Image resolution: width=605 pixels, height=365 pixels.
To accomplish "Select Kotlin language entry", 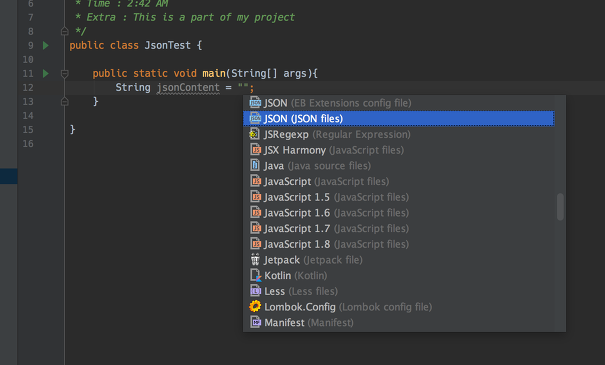I will coord(399,275).
